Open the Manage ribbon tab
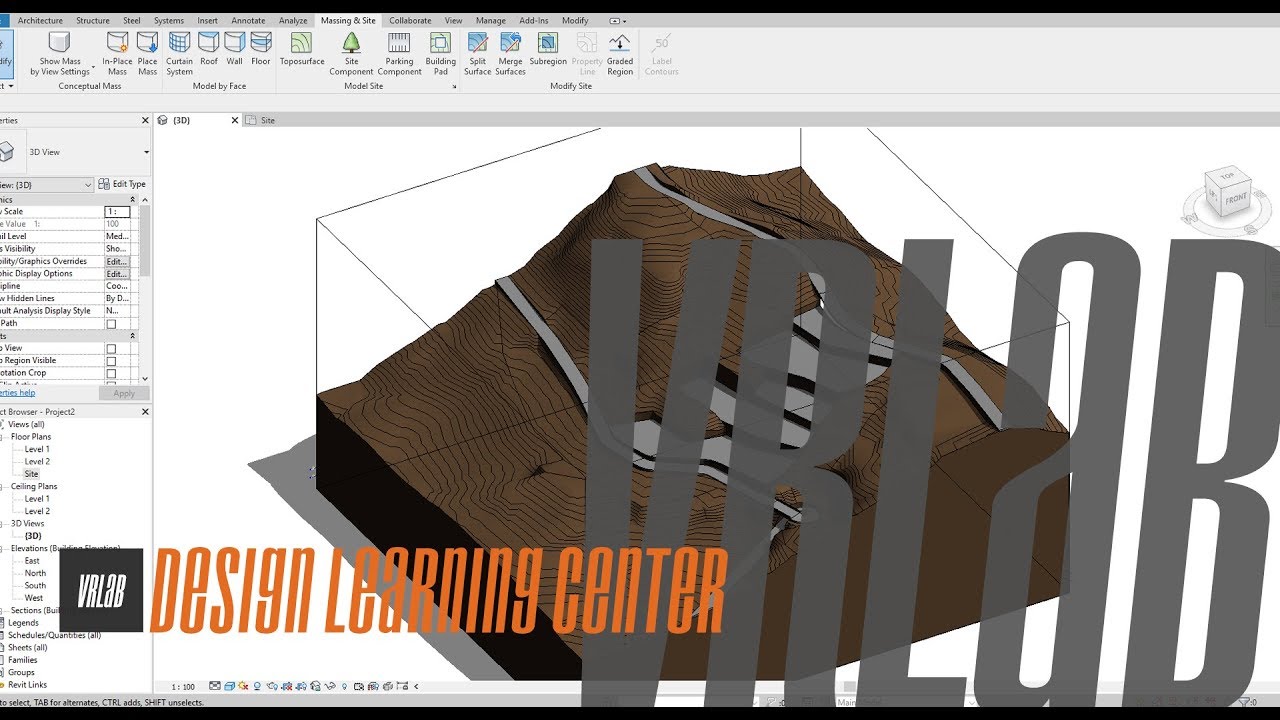This screenshot has height=720, width=1280. click(491, 20)
